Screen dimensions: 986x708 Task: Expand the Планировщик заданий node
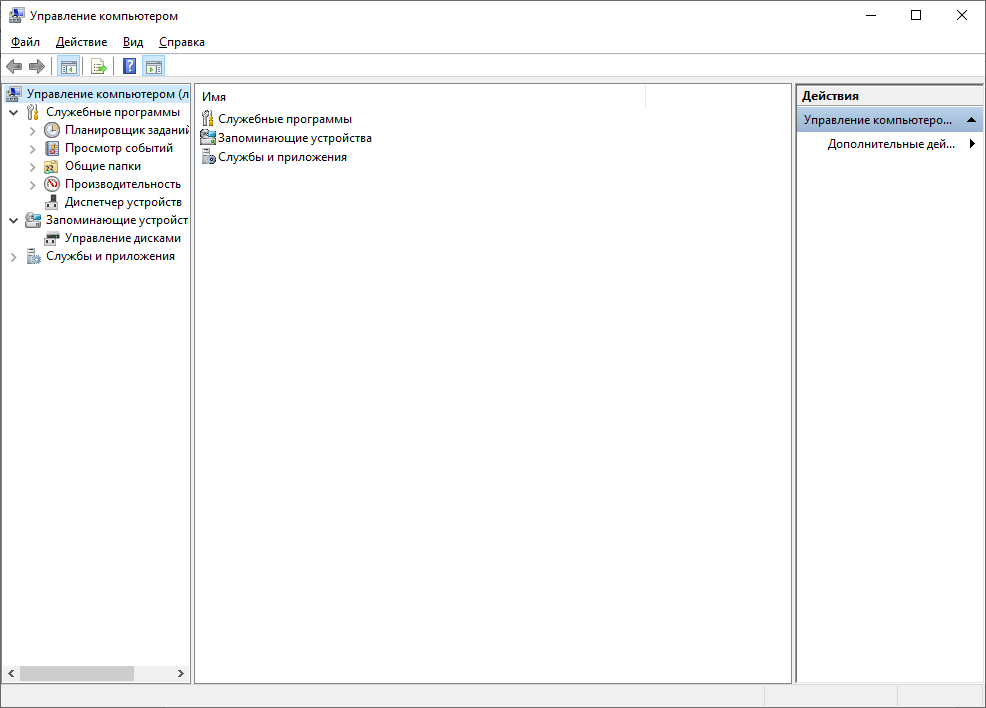coord(33,131)
